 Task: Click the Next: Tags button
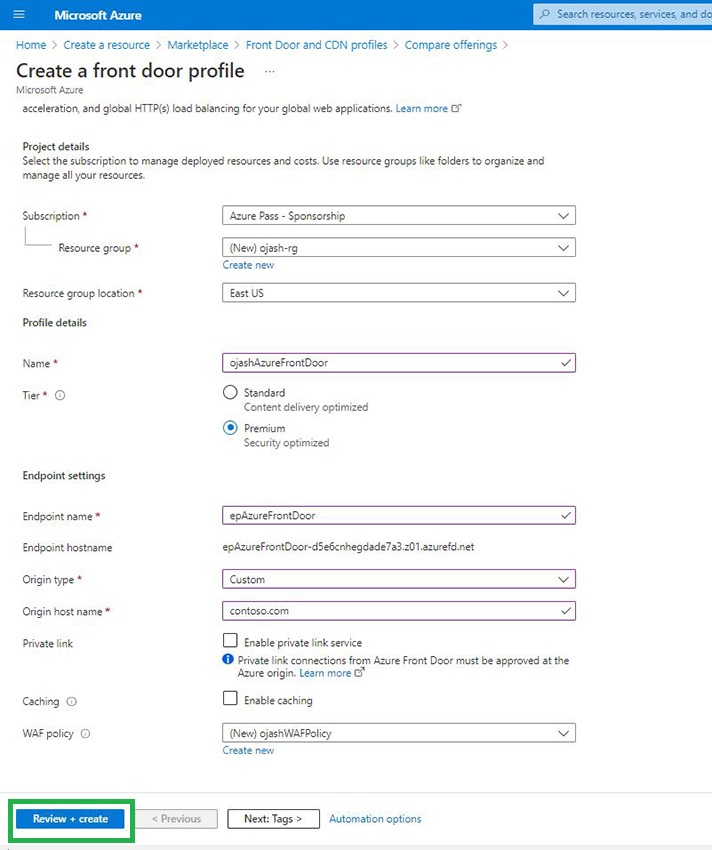click(x=272, y=819)
